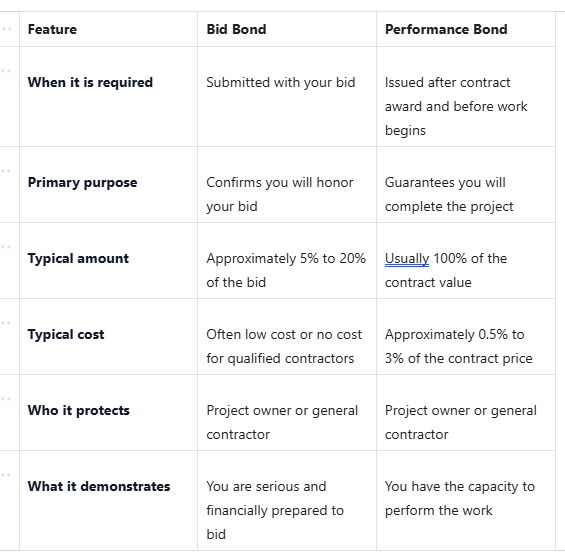Screen dimensions: 565x560
Task: Click row handle beside Typical cost
Action: coord(6,323)
